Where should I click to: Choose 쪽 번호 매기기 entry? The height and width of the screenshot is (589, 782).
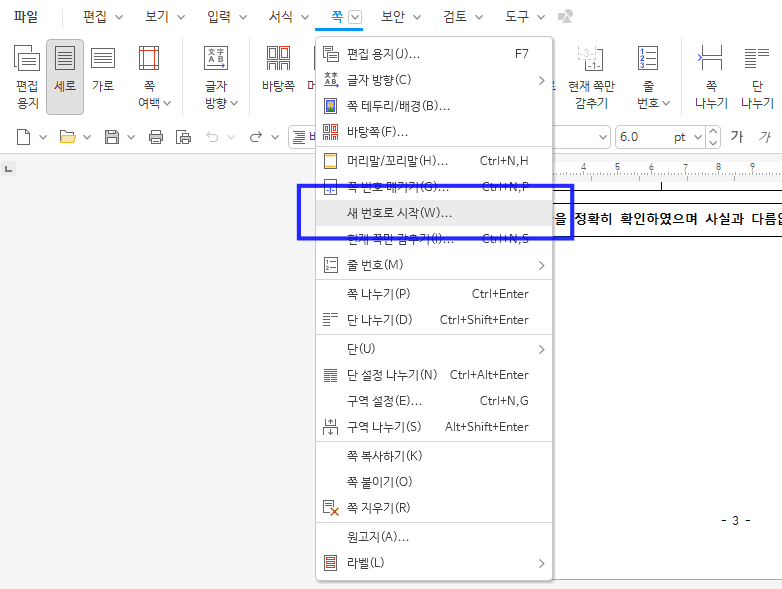pos(434,187)
